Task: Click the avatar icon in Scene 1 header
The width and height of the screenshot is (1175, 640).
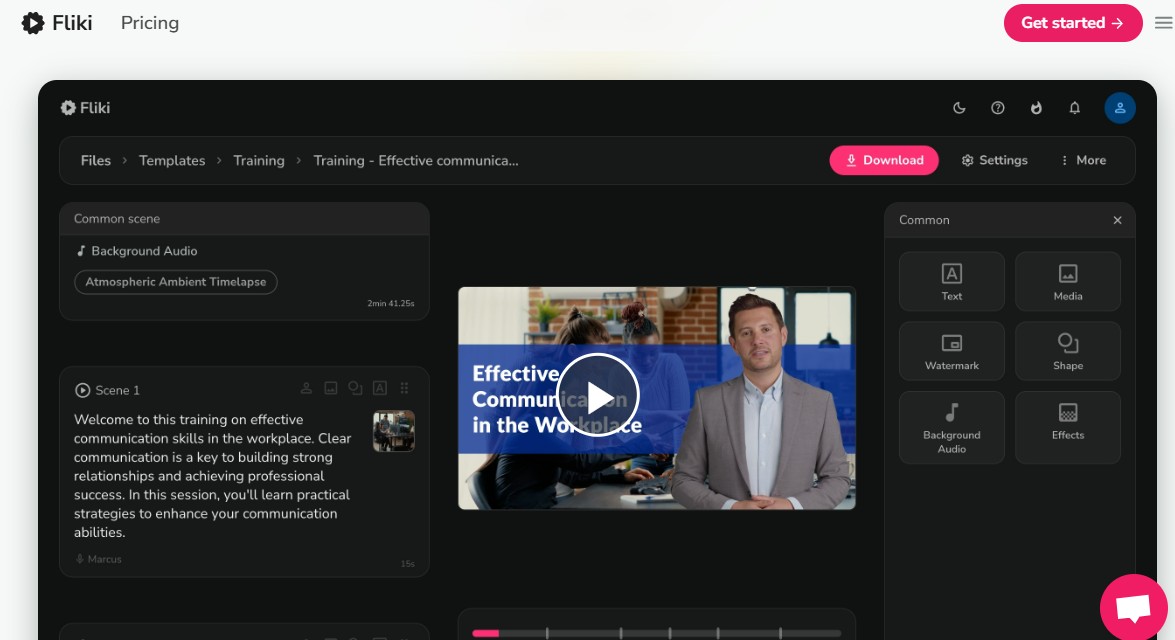Action: [x=307, y=389]
